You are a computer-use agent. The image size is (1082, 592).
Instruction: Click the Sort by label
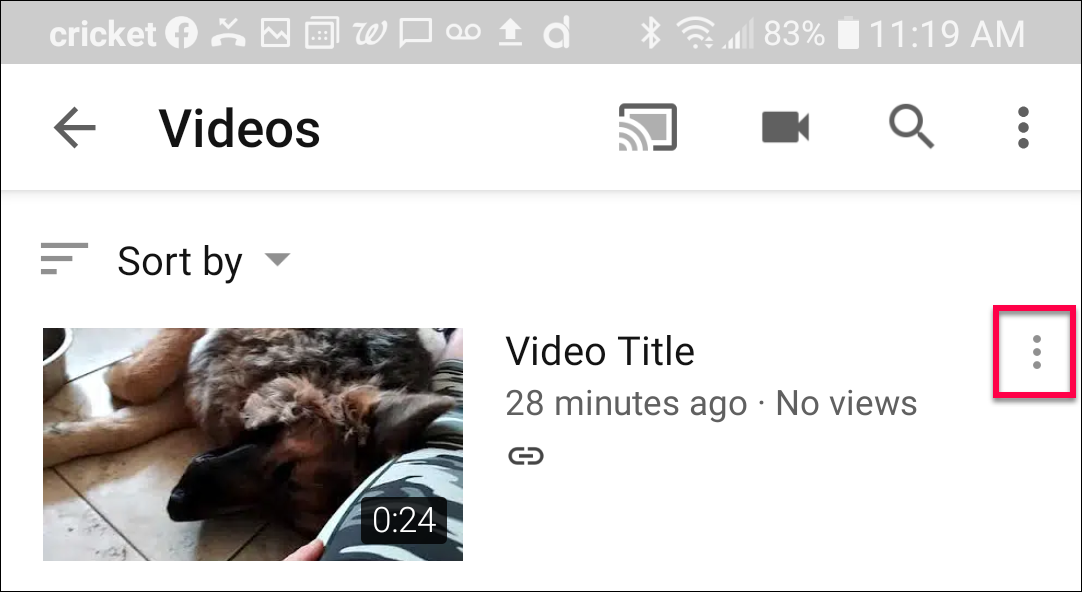[180, 262]
